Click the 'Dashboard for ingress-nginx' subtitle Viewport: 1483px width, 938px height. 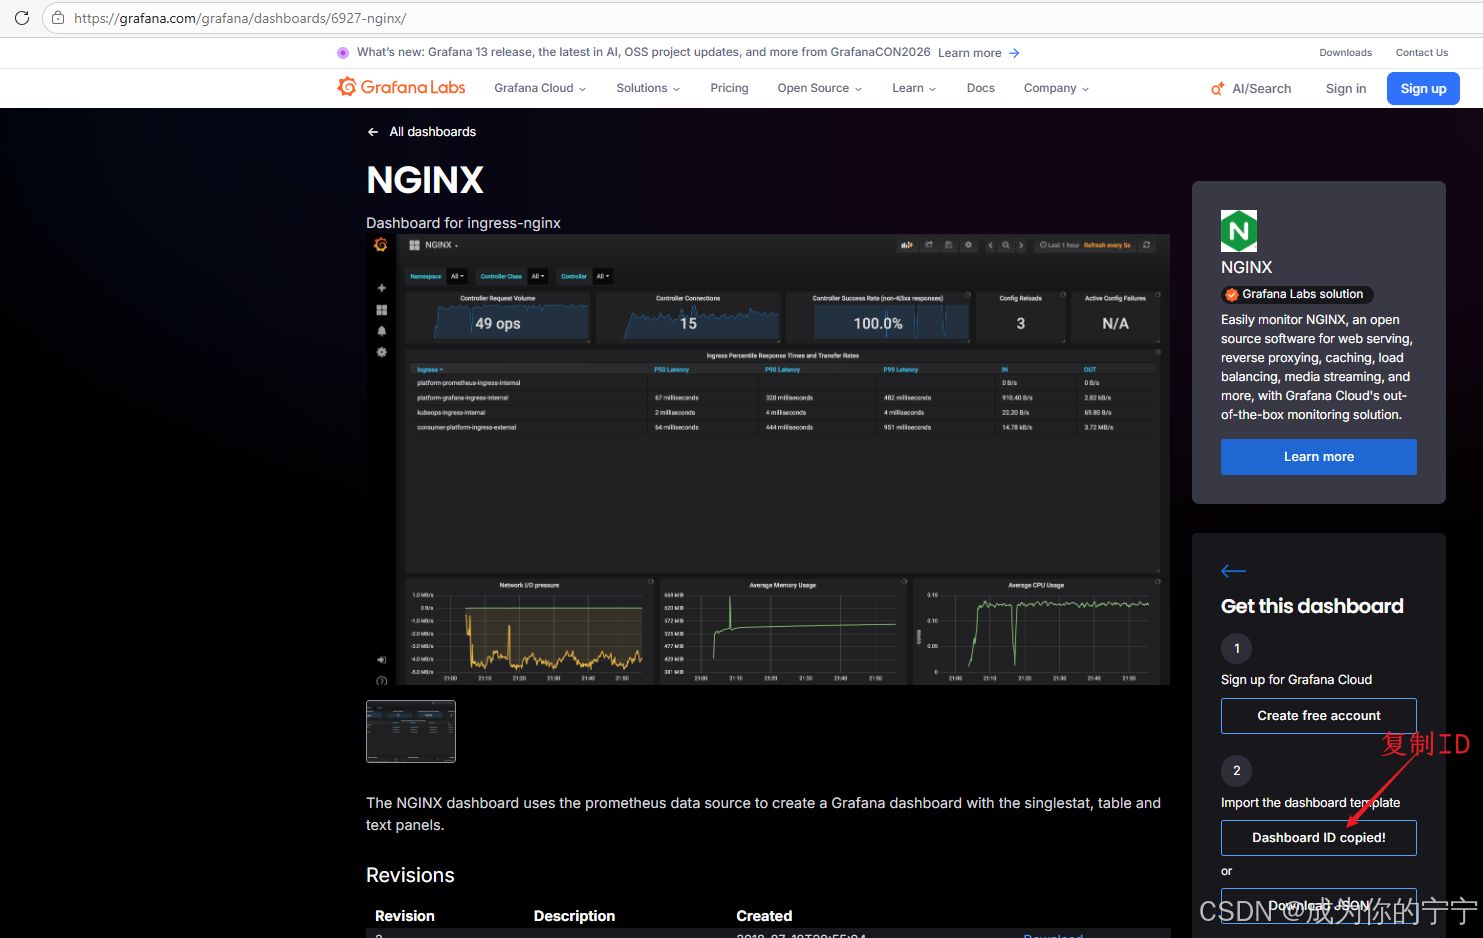463,223
